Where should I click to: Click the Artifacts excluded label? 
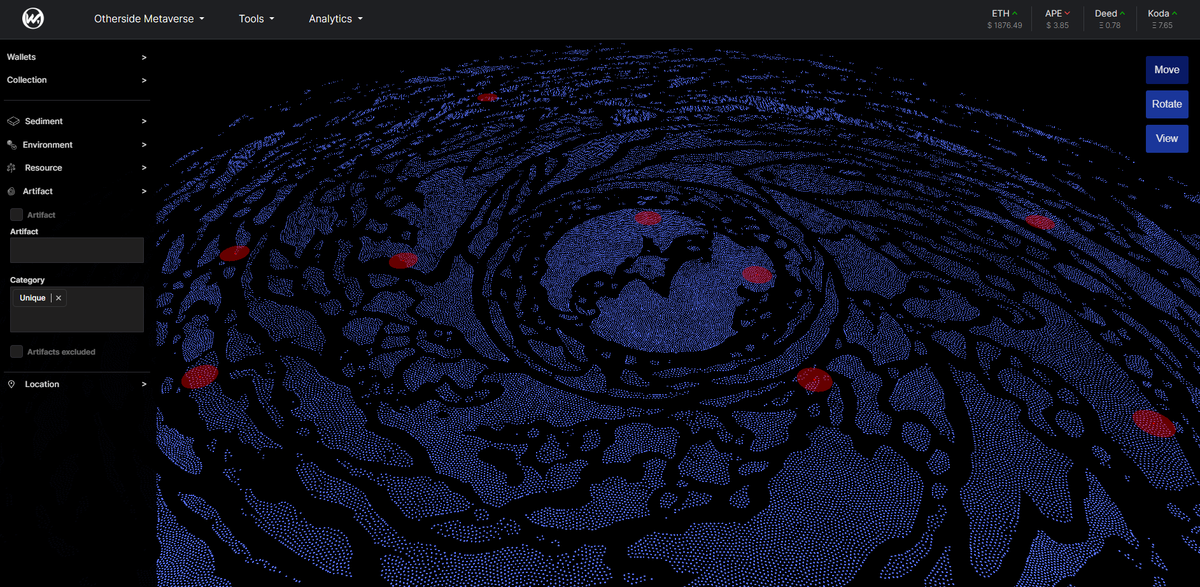[62, 352]
